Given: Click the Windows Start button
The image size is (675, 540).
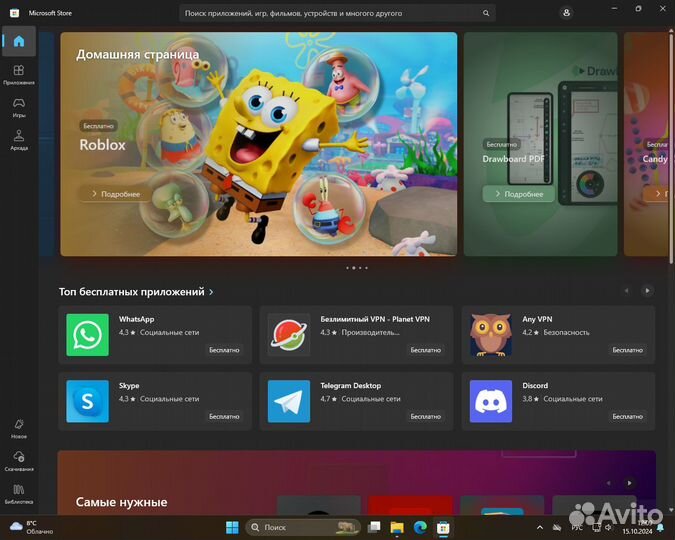Looking at the screenshot, I should (x=232, y=527).
